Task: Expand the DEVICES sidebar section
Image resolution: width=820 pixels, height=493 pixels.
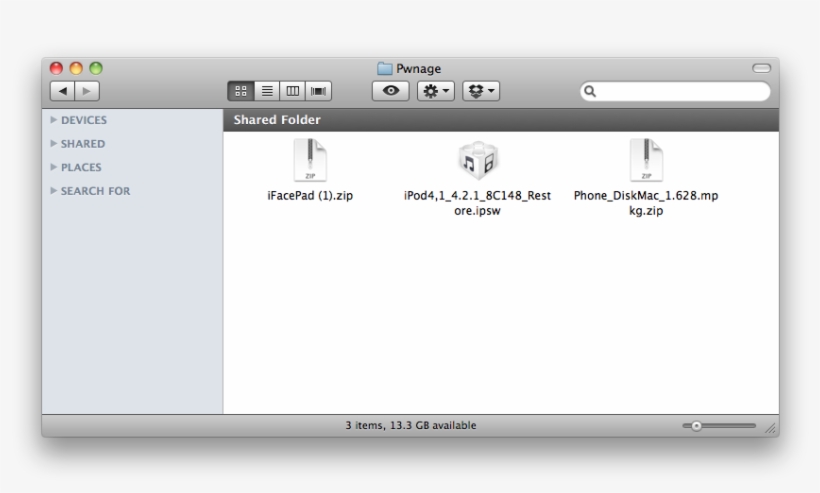Action: coord(53,120)
